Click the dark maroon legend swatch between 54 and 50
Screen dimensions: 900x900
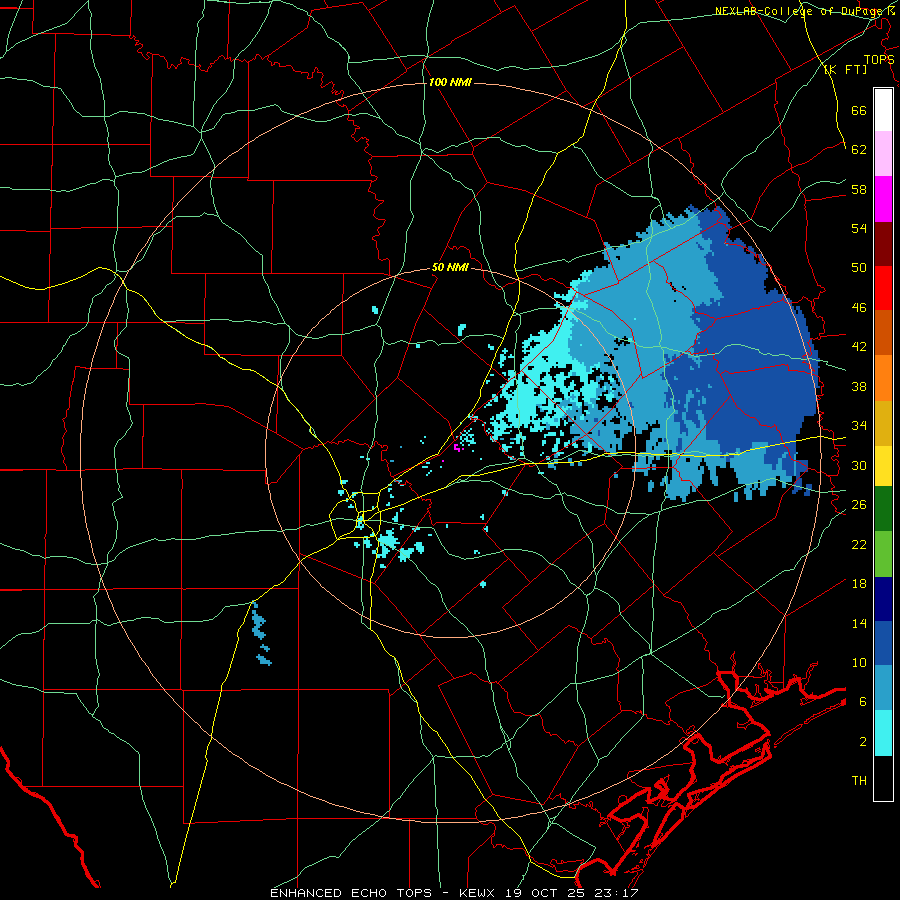pos(883,244)
